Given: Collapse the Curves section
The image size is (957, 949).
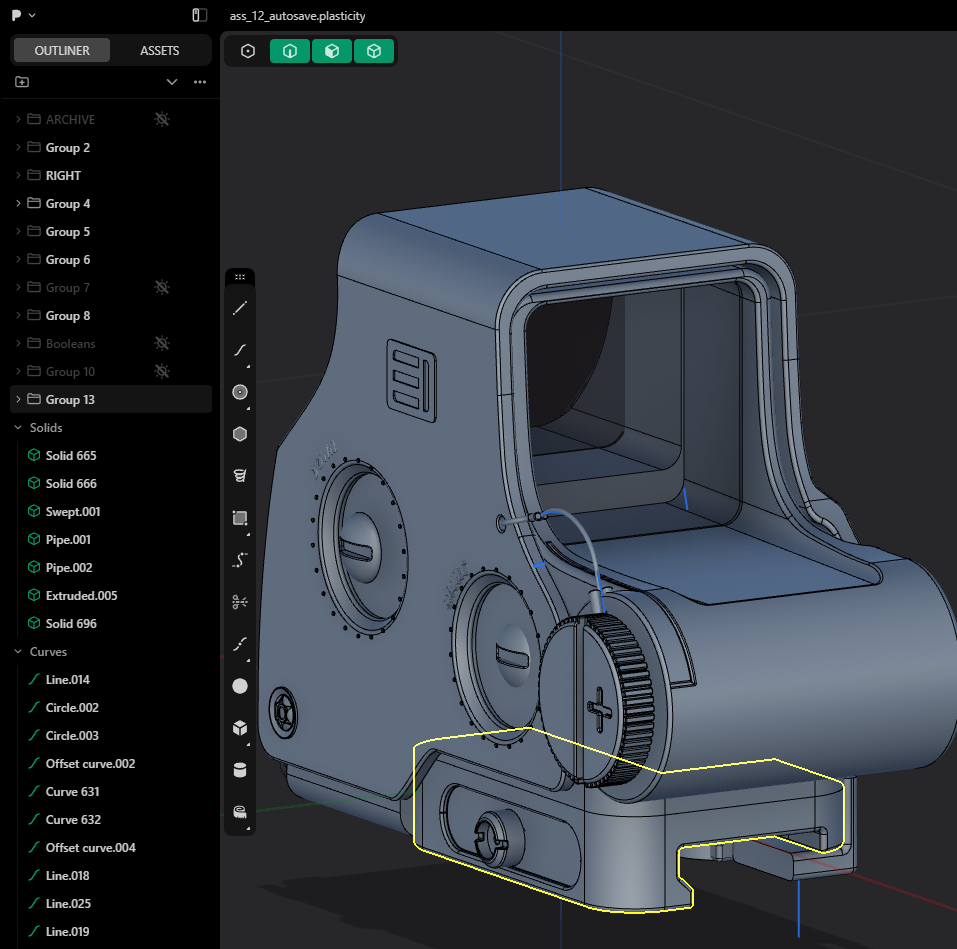Looking at the screenshot, I should click(18, 652).
